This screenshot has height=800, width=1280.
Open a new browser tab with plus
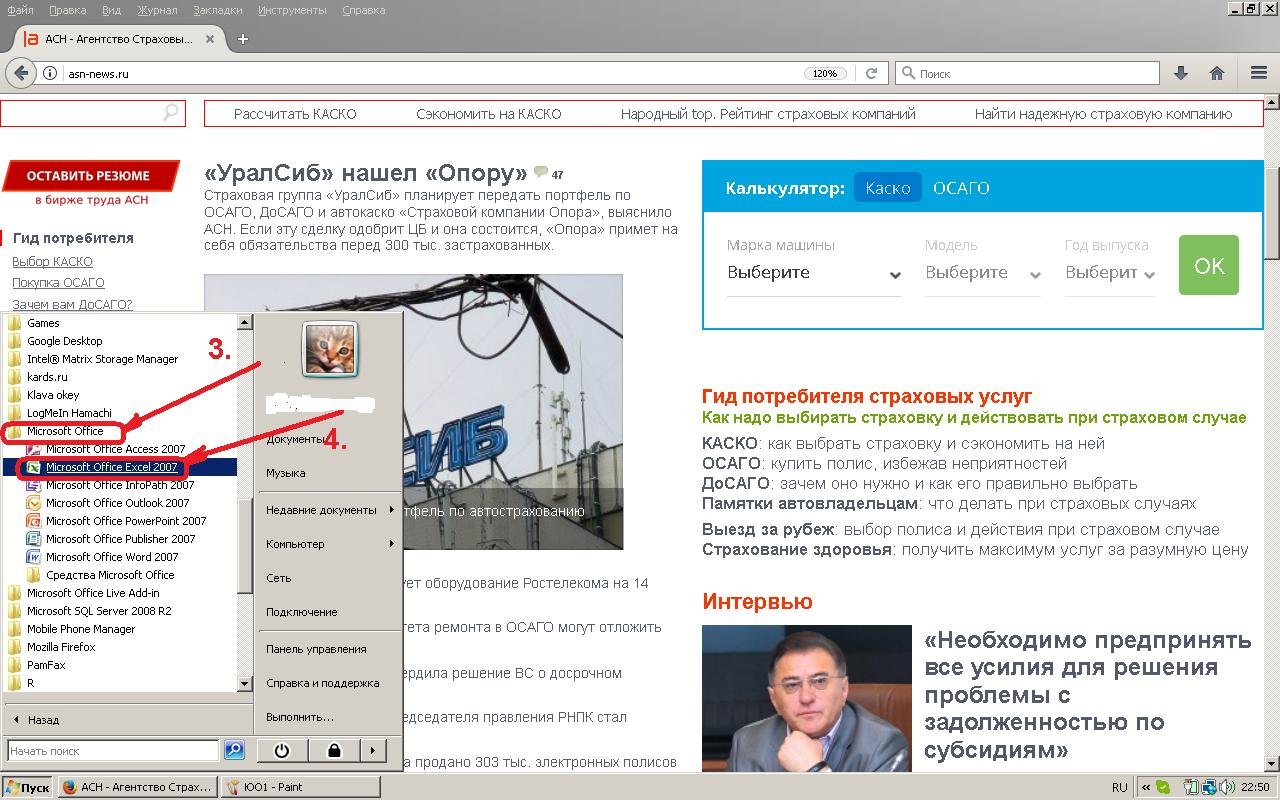coord(242,39)
